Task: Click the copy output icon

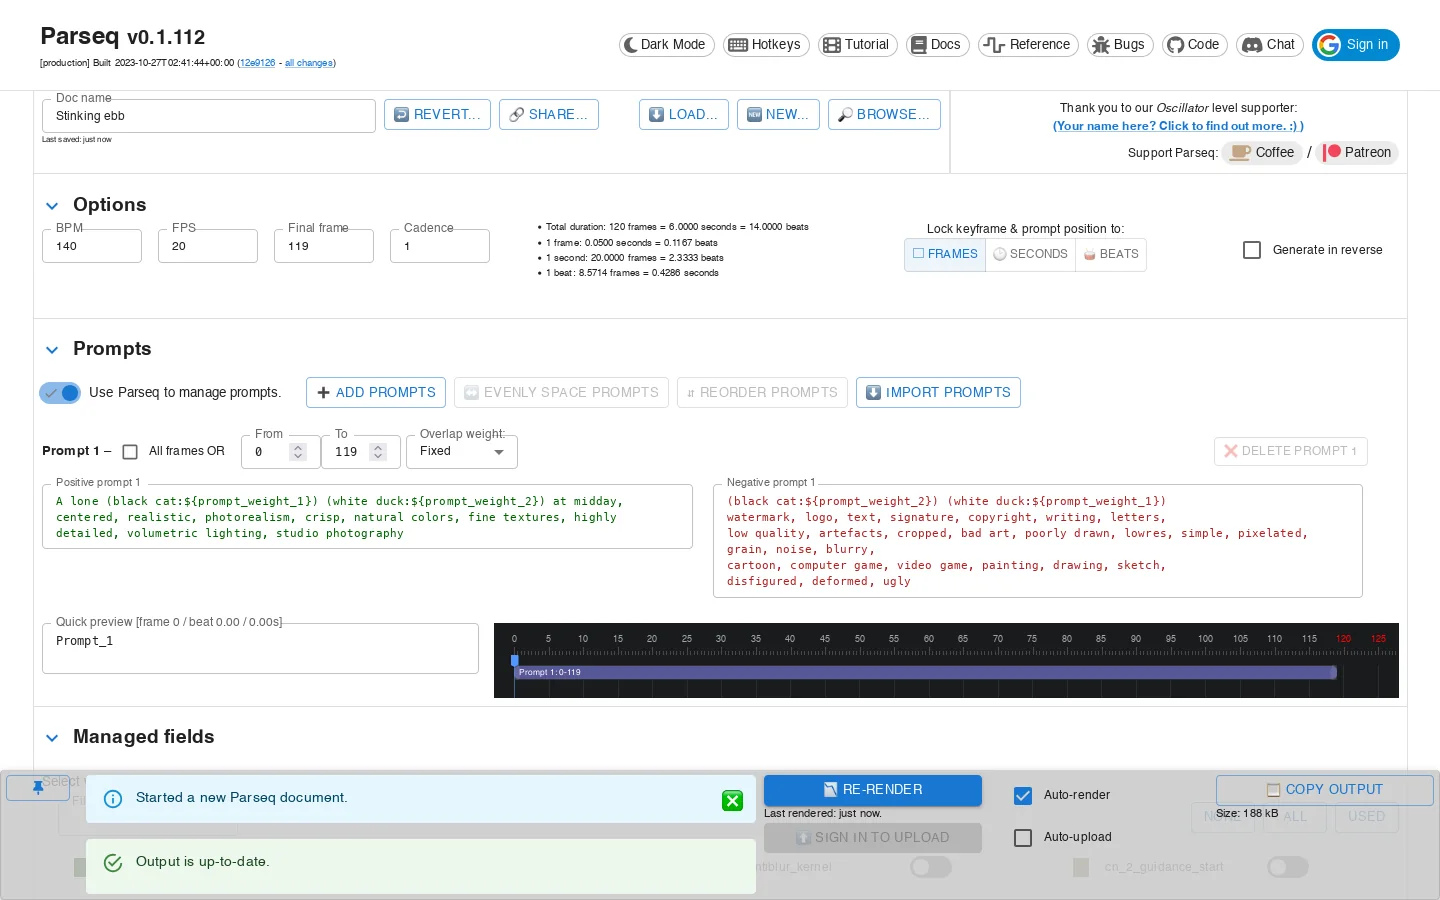Action: point(1273,790)
